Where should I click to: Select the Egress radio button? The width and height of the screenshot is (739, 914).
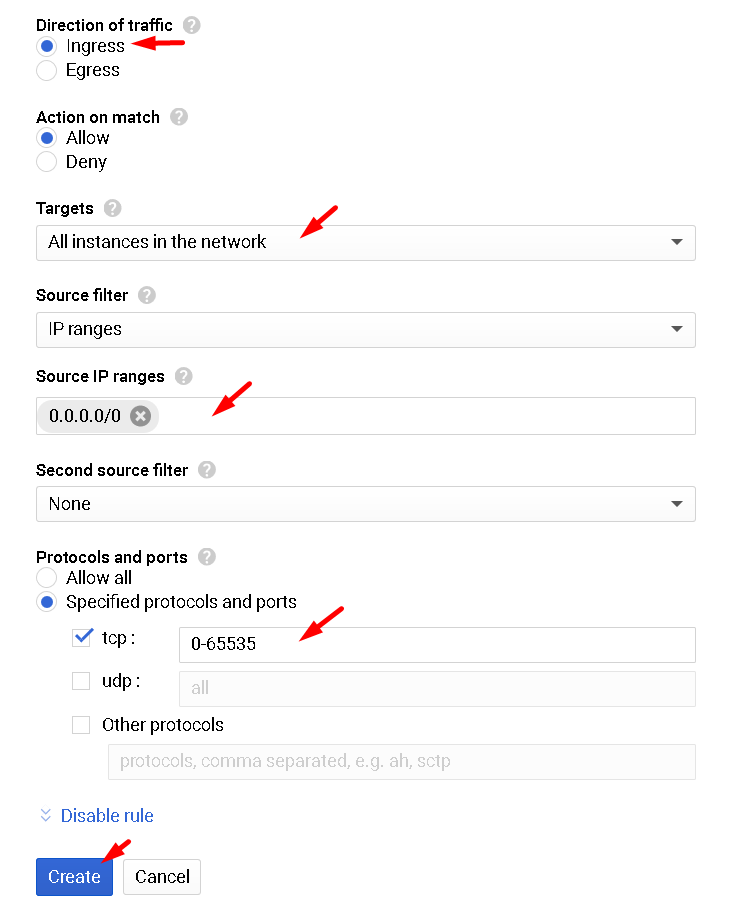tap(46, 70)
